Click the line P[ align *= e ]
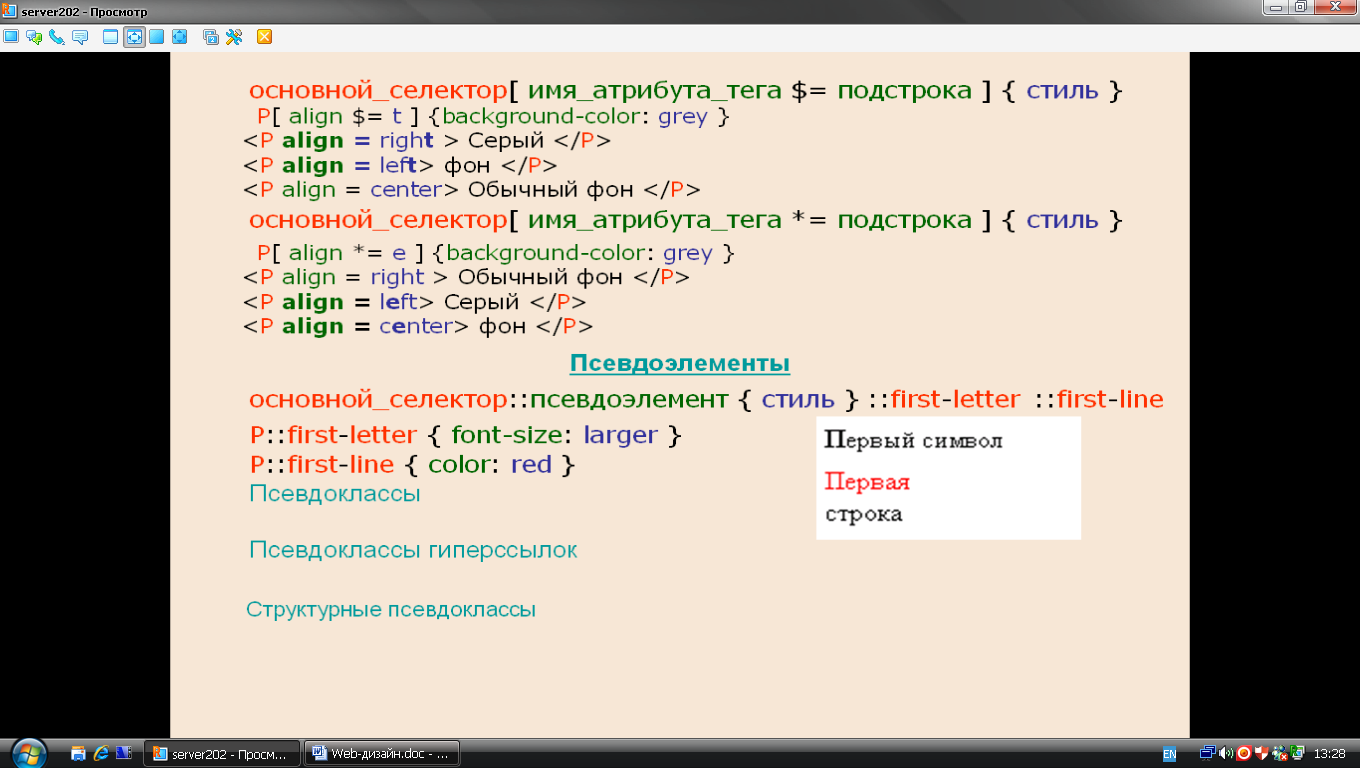Image resolution: width=1360 pixels, height=768 pixels. [x=496, y=253]
